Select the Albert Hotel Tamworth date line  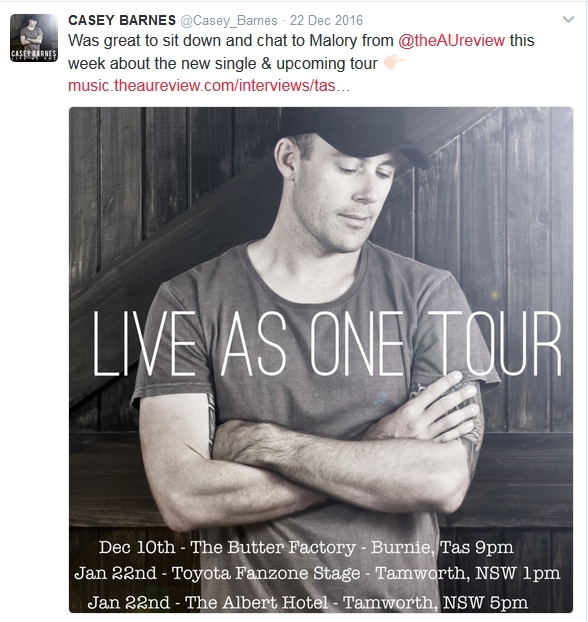[x=307, y=603]
